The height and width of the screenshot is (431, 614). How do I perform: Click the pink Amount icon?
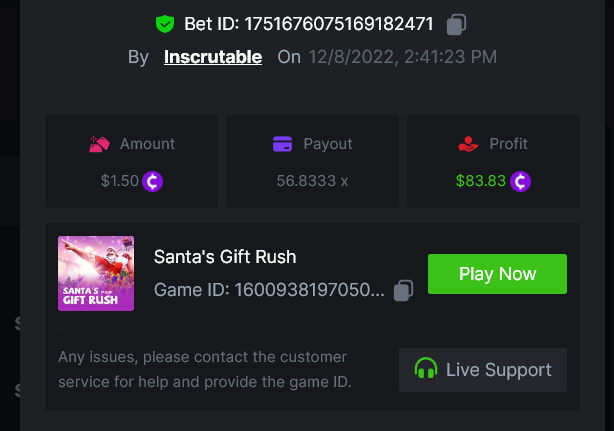point(99,144)
